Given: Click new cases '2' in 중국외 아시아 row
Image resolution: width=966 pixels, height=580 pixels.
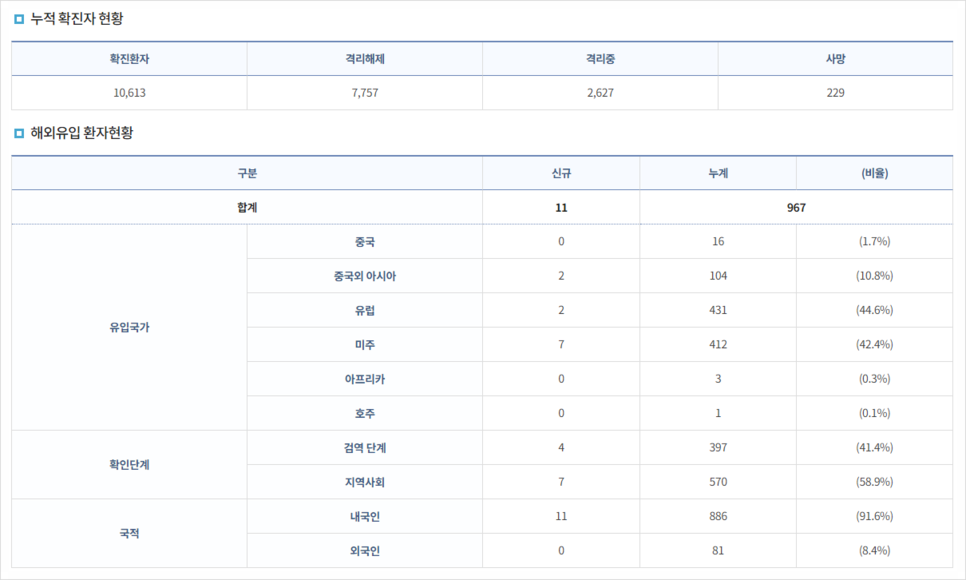Looking at the screenshot, I should pos(561,276).
